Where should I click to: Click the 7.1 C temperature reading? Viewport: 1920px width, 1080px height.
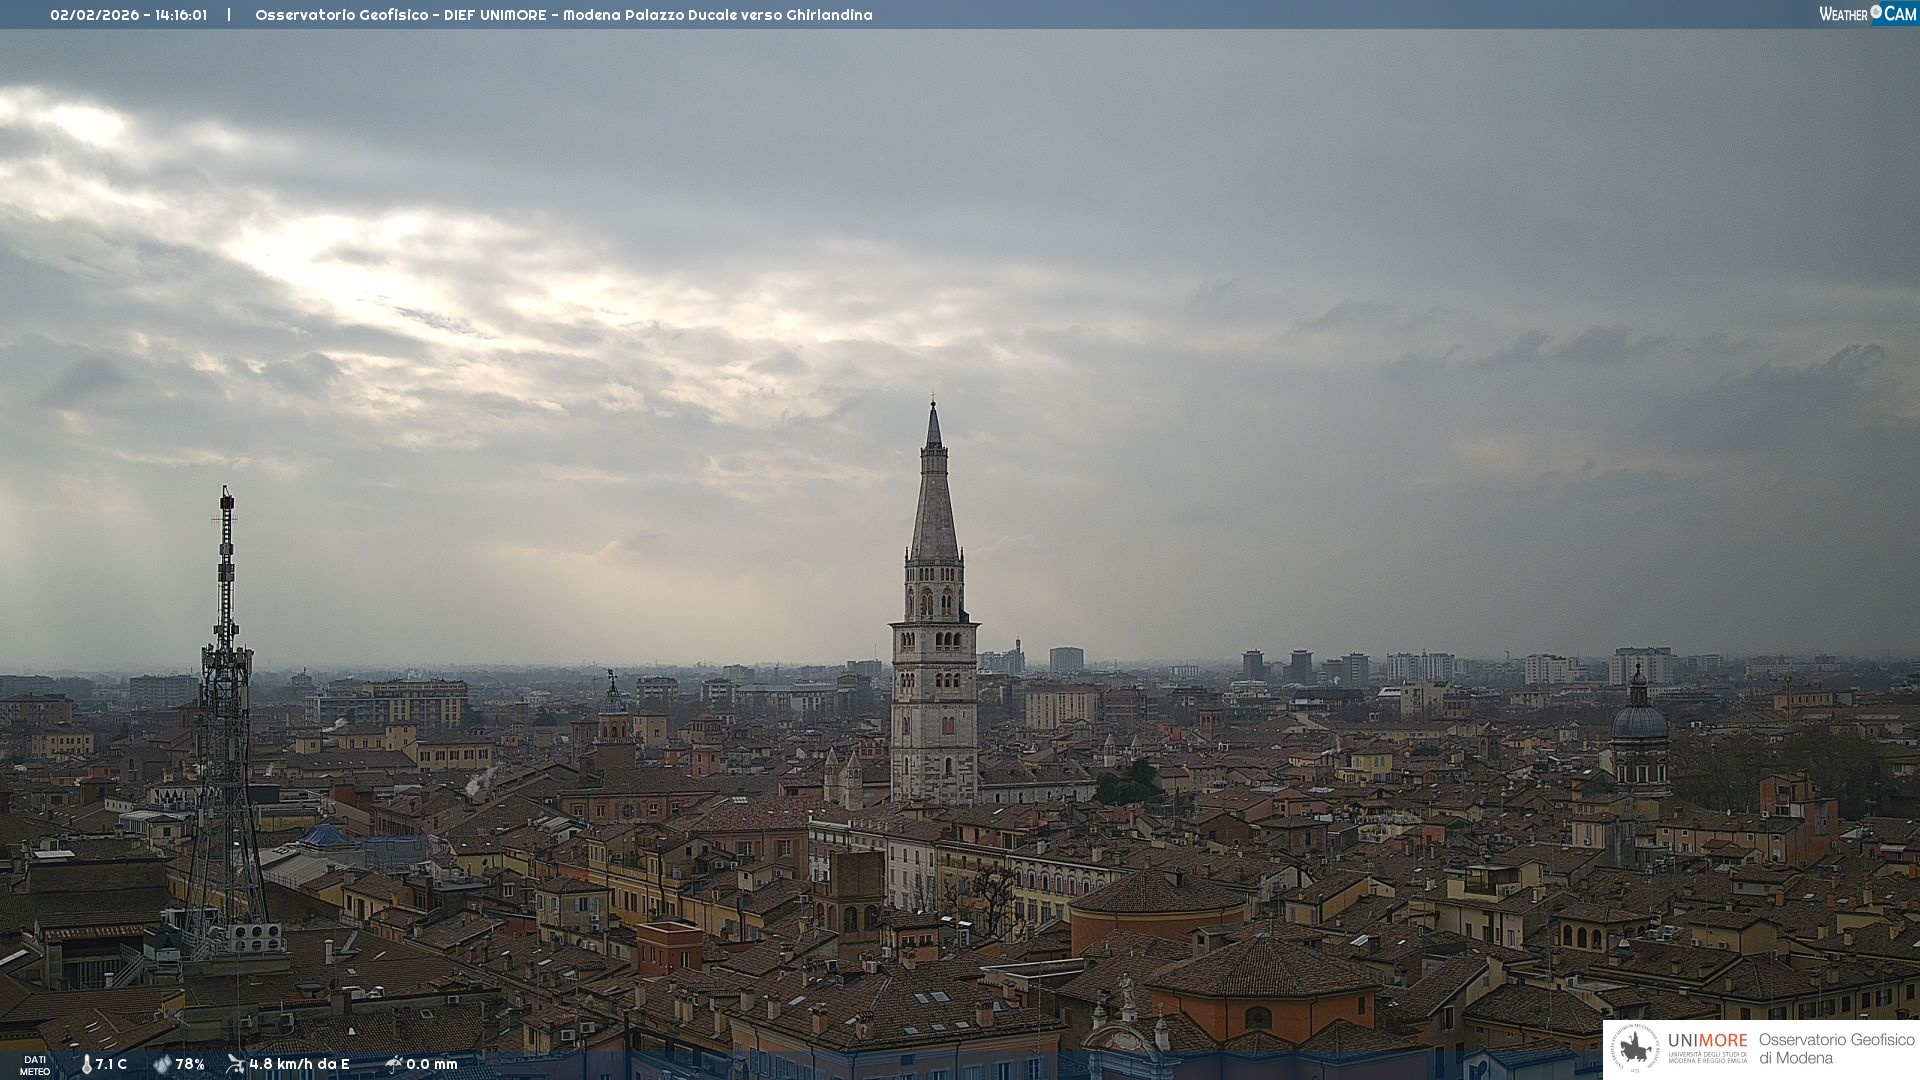click(111, 1064)
